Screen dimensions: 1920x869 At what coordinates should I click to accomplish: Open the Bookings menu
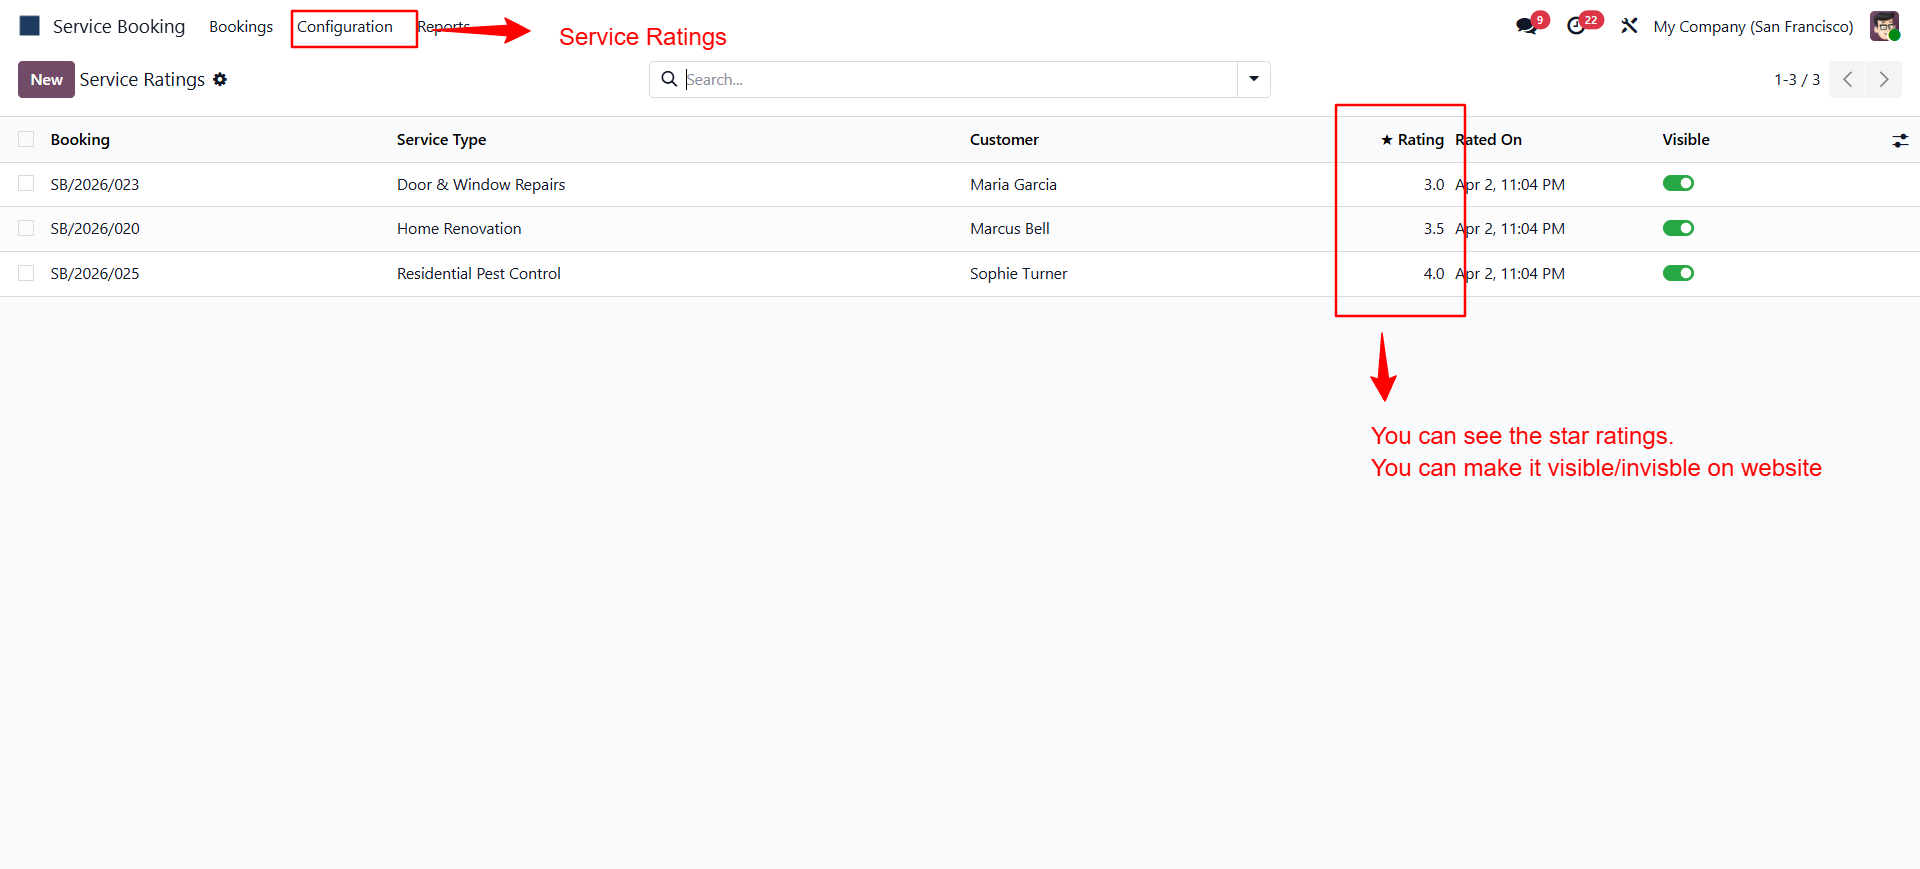click(x=241, y=26)
